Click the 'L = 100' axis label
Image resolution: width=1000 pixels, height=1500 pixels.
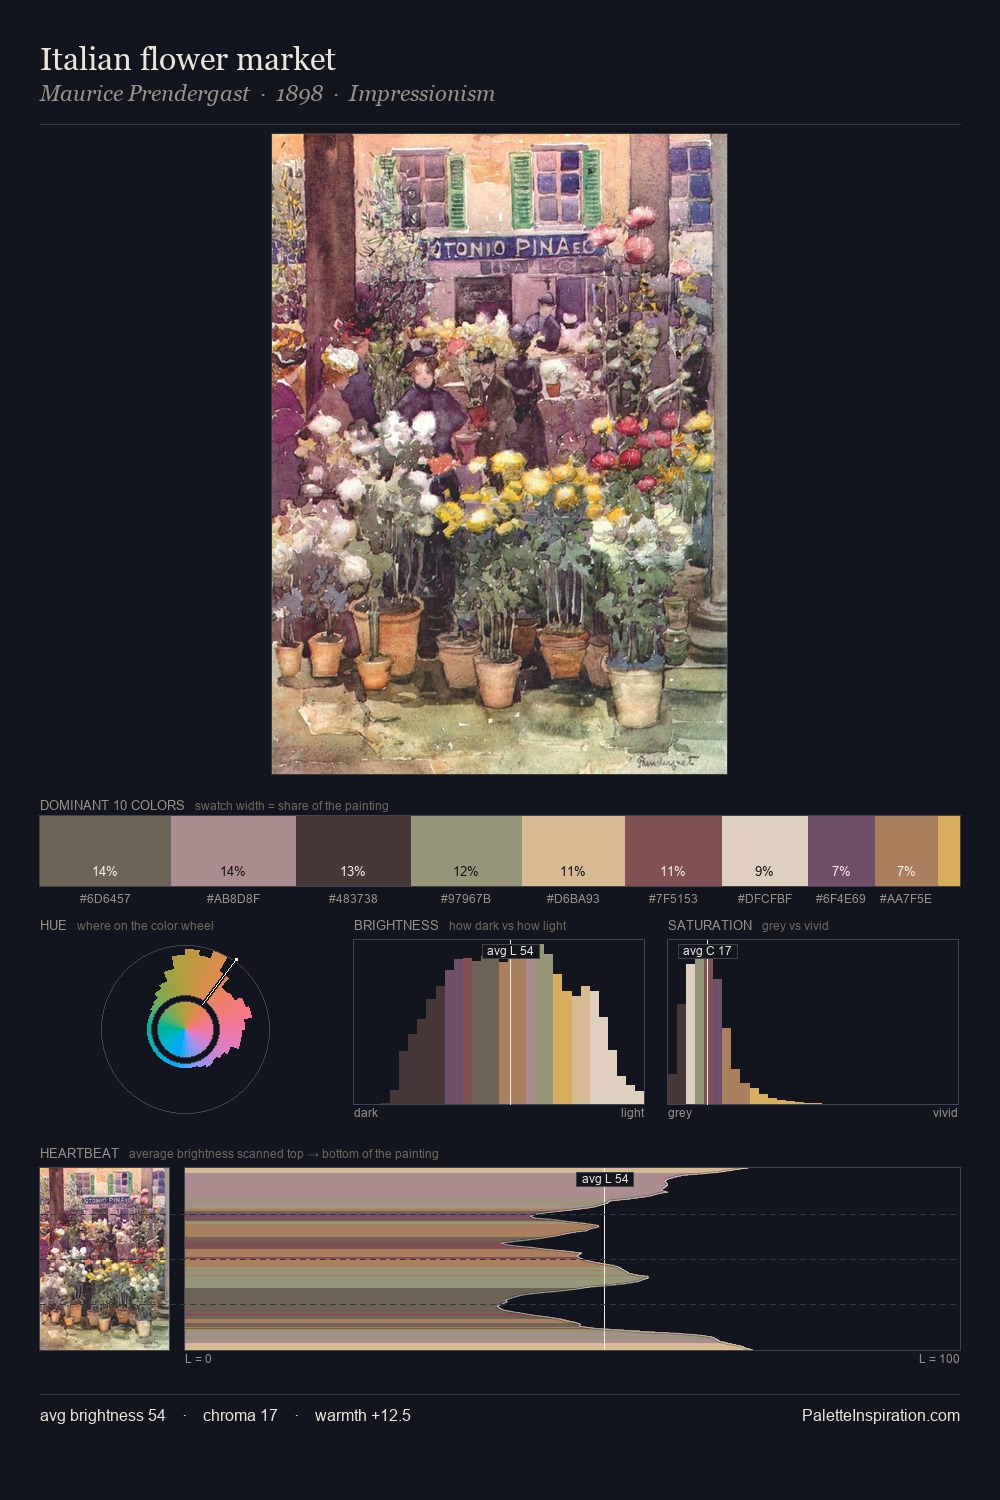click(x=939, y=1359)
